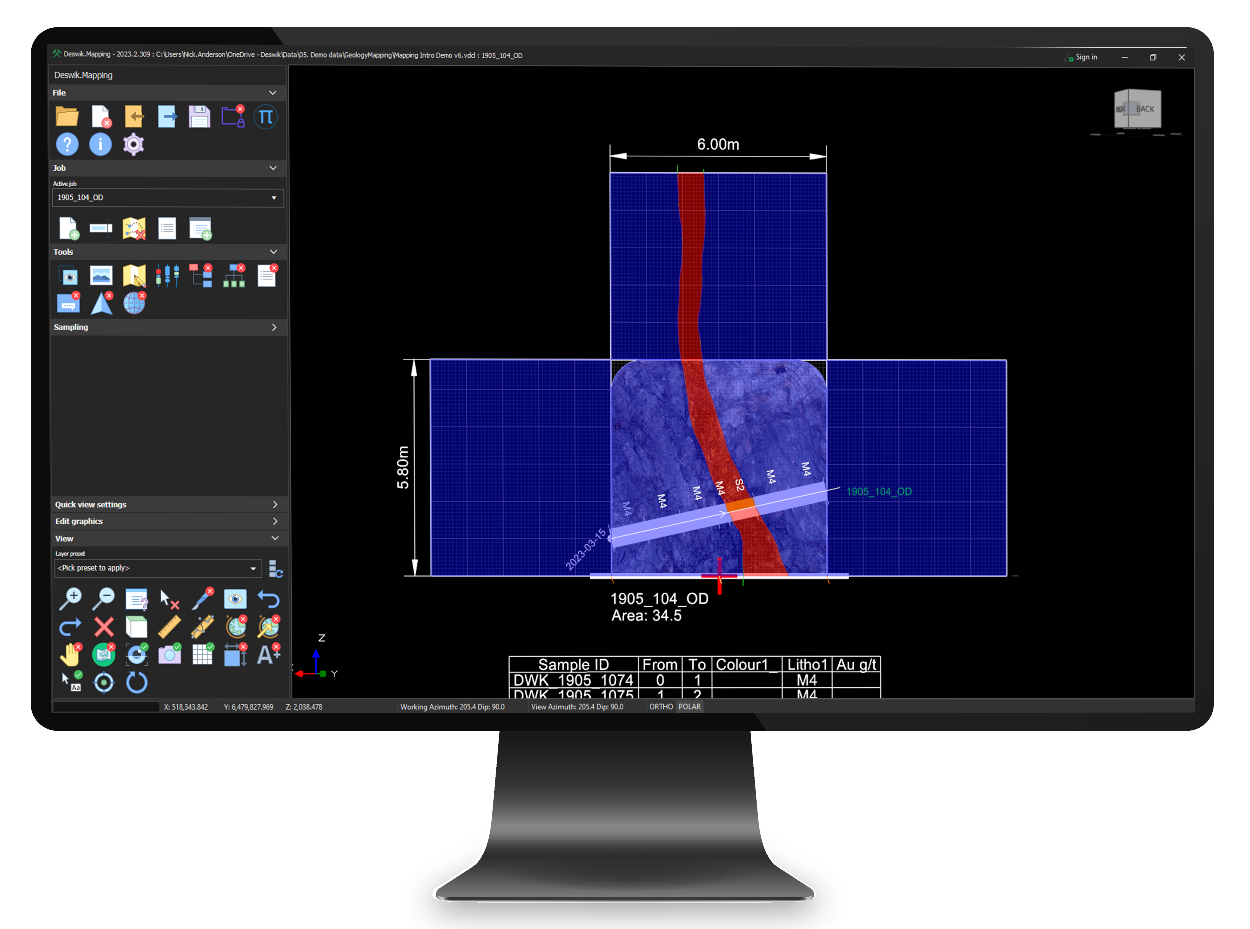Select the ruler measure tool
This screenshot has width=1250, height=929.
(x=169, y=627)
